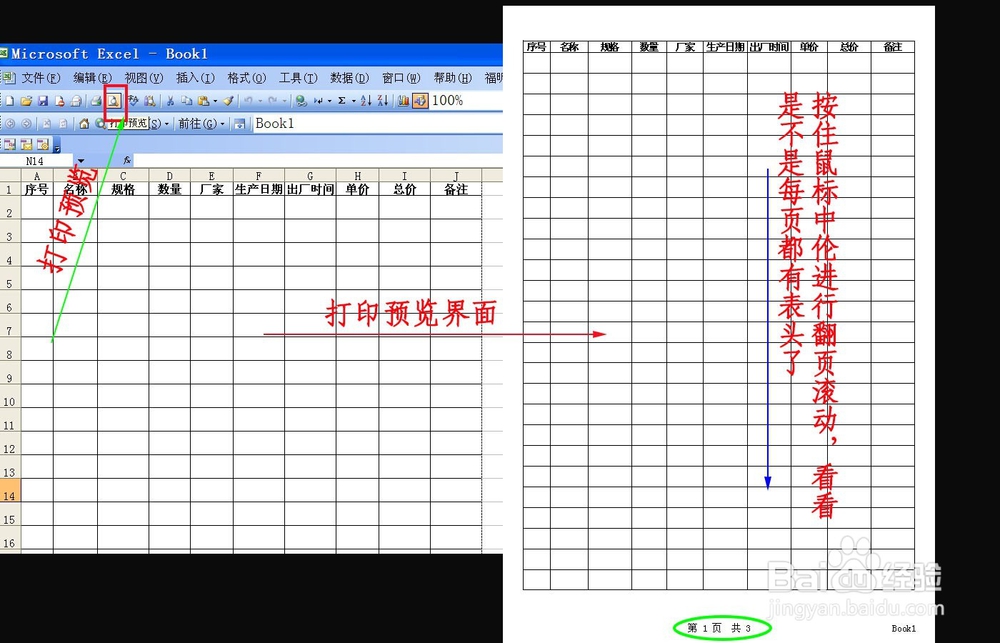Open the Print Preview tool
The height and width of the screenshot is (643, 1000).
(x=113, y=101)
